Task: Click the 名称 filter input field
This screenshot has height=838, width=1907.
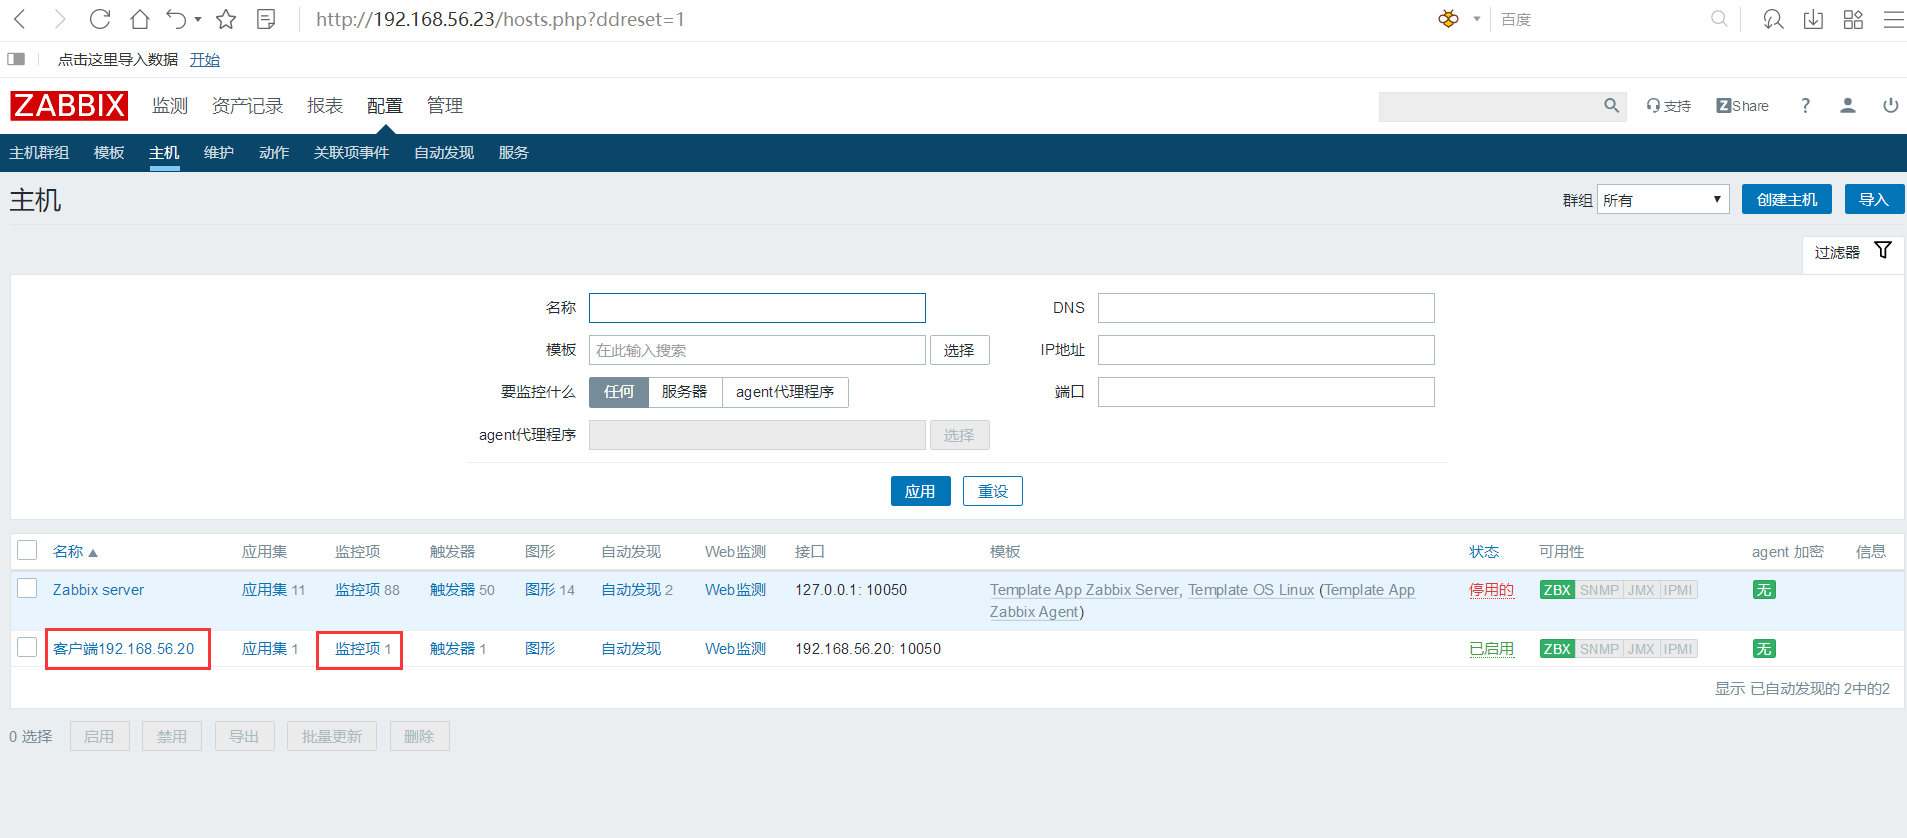Action: click(x=757, y=308)
